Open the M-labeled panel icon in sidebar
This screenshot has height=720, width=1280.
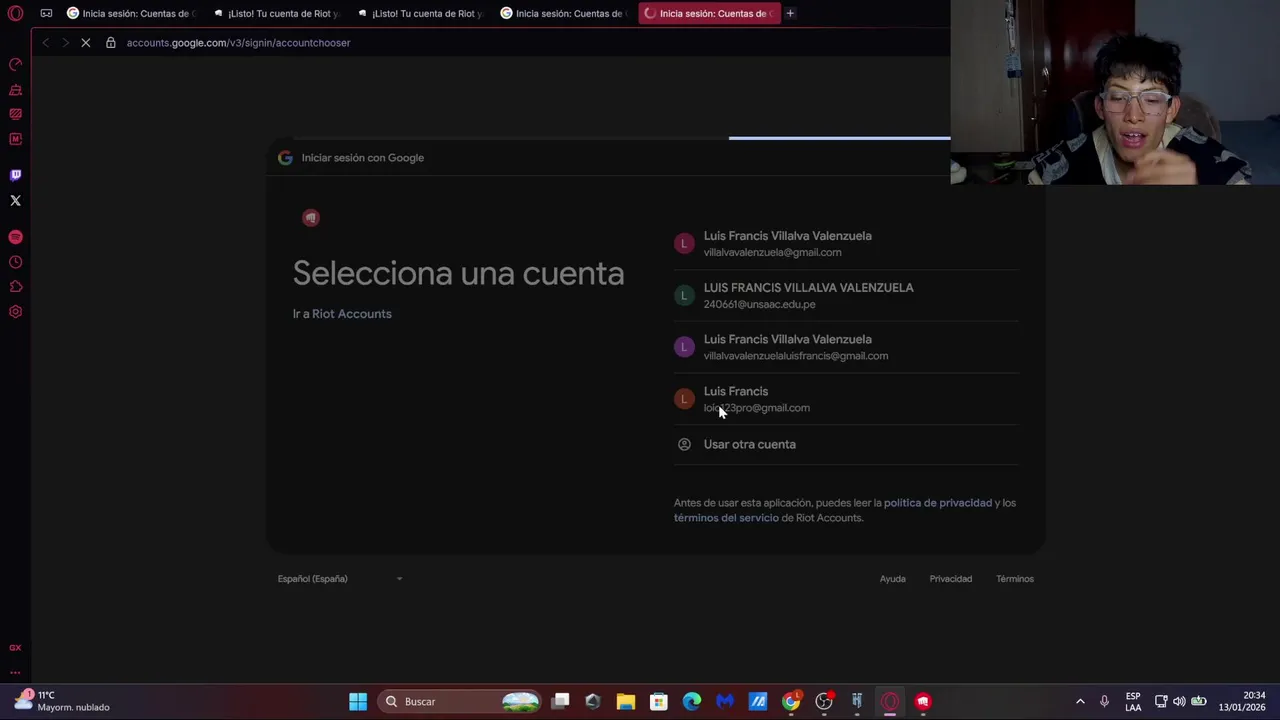(15, 139)
